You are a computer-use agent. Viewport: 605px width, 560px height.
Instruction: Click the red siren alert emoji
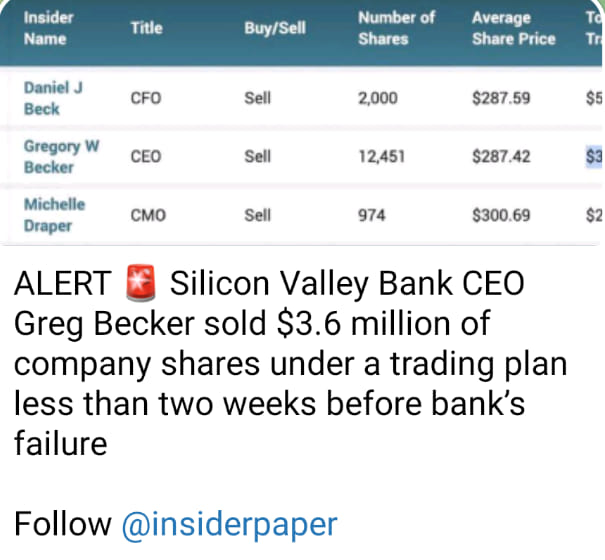[x=141, y=283]
